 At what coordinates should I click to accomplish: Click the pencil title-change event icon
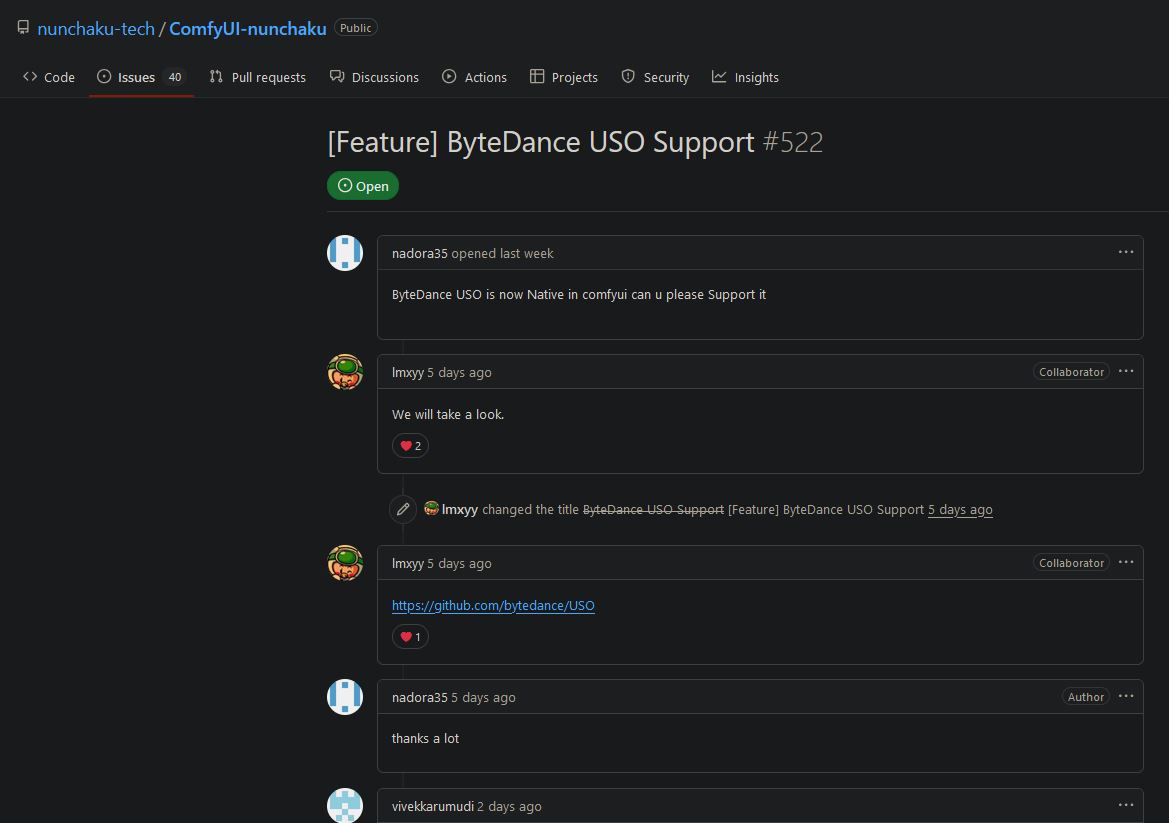coord(403,509)
